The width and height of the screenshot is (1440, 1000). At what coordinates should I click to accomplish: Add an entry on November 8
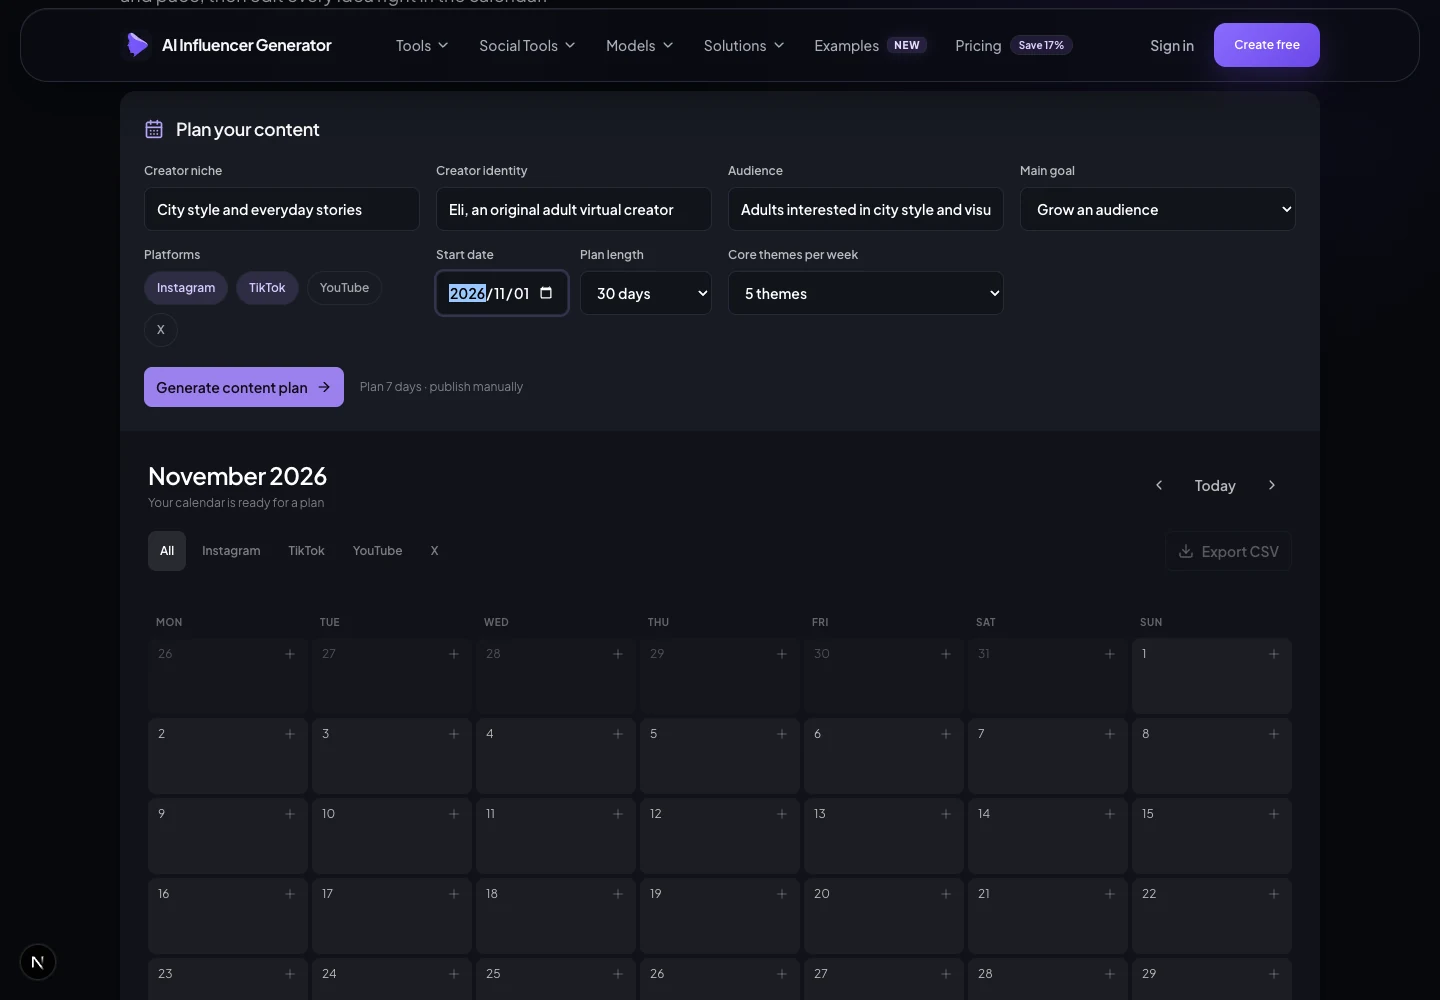point(1274,734)
